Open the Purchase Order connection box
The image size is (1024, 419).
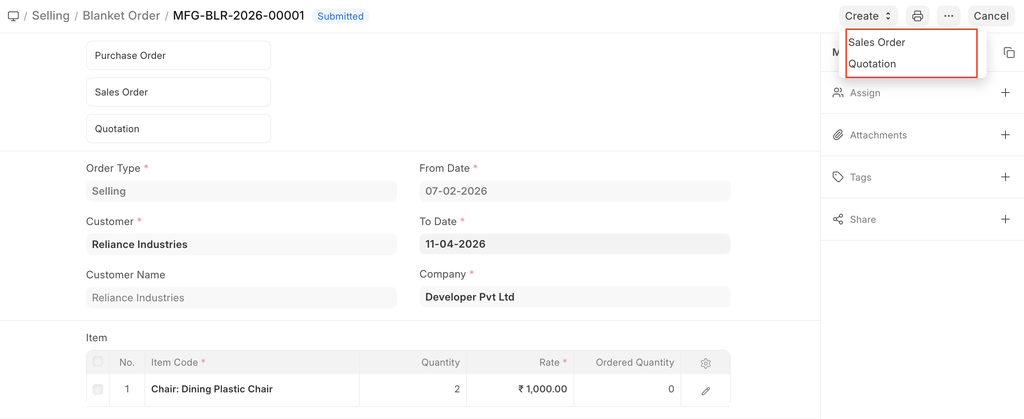(x=178, y=56)
